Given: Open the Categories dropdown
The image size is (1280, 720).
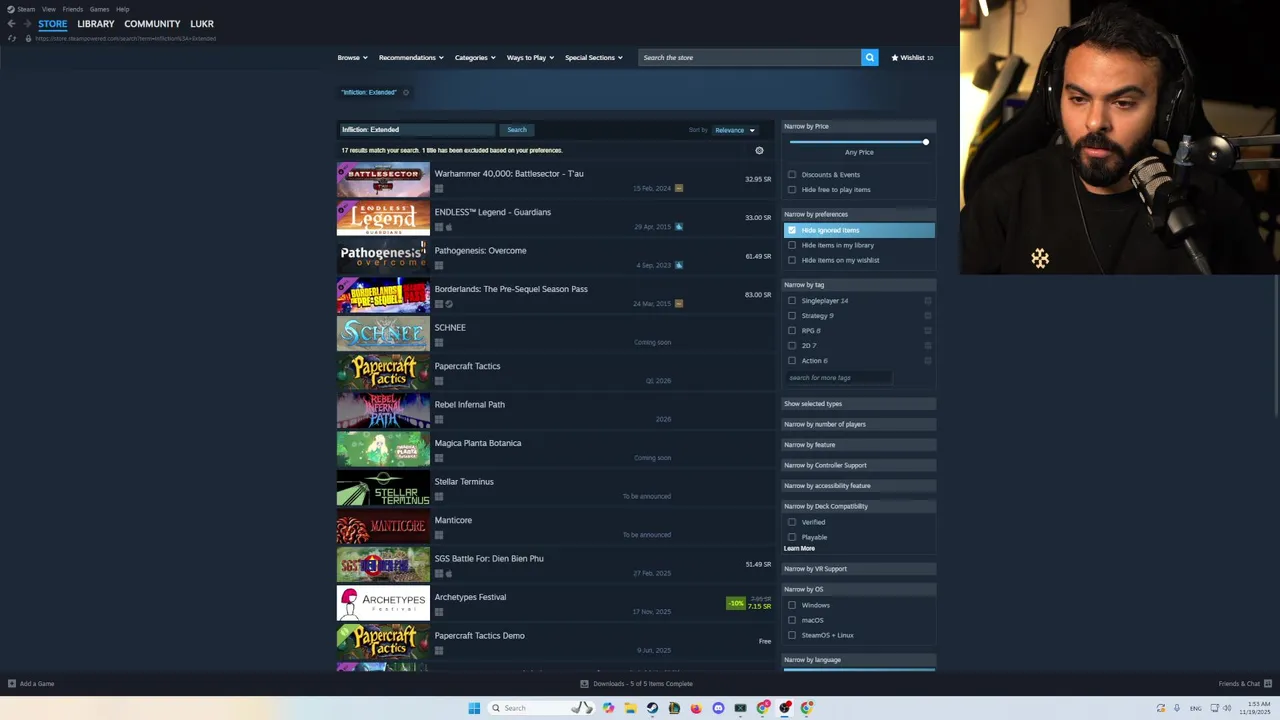Looking at the screenshot, I should (x=475, y=57).
